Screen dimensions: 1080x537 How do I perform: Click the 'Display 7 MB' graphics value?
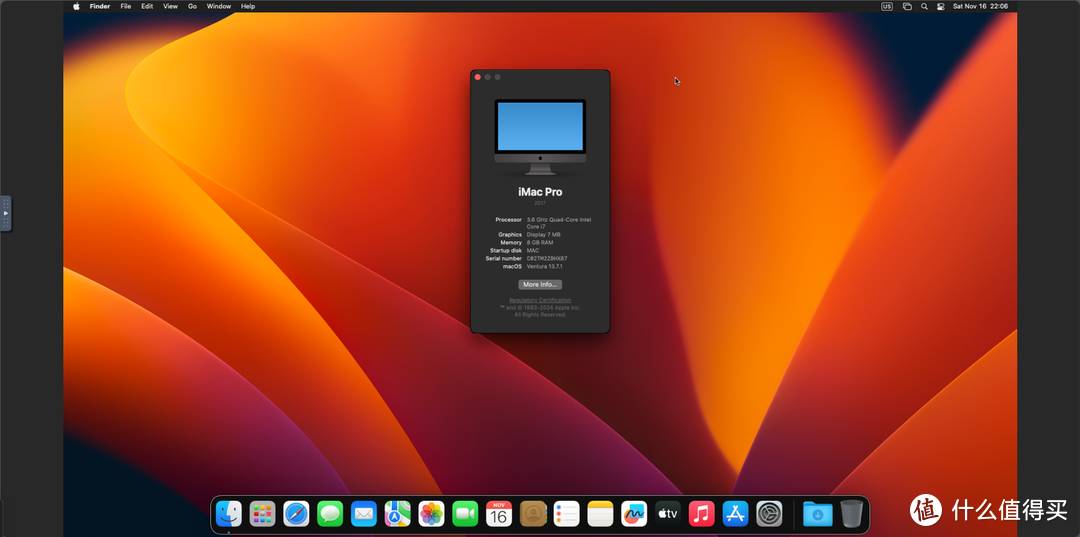coord(543,235)
